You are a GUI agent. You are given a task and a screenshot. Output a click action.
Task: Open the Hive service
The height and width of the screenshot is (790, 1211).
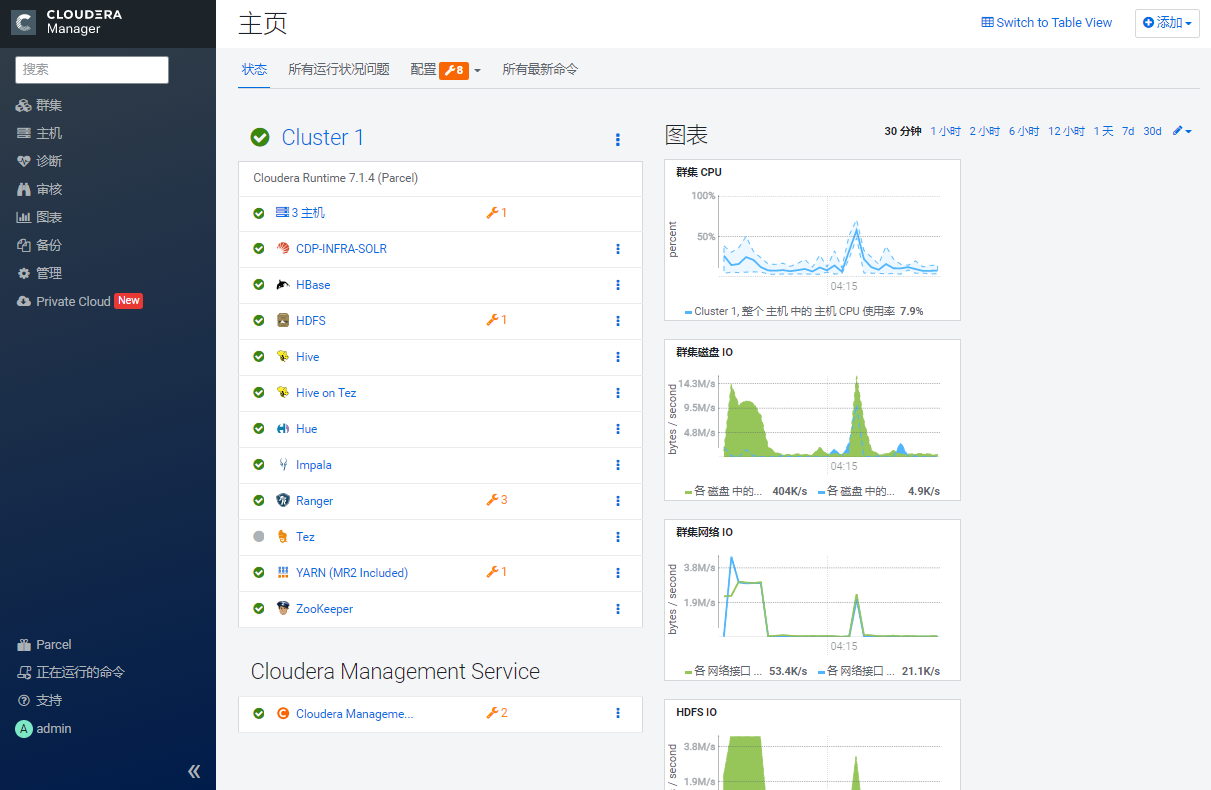click(x=307, y=357)
